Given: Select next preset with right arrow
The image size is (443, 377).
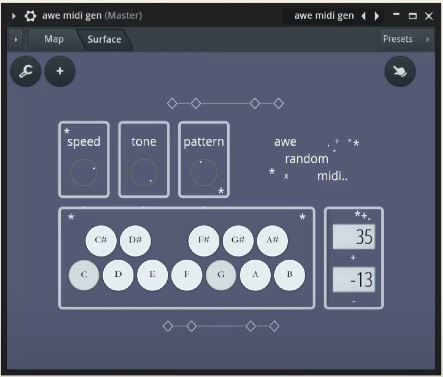Looking at the screenshot, I should (x=377, y=16).
